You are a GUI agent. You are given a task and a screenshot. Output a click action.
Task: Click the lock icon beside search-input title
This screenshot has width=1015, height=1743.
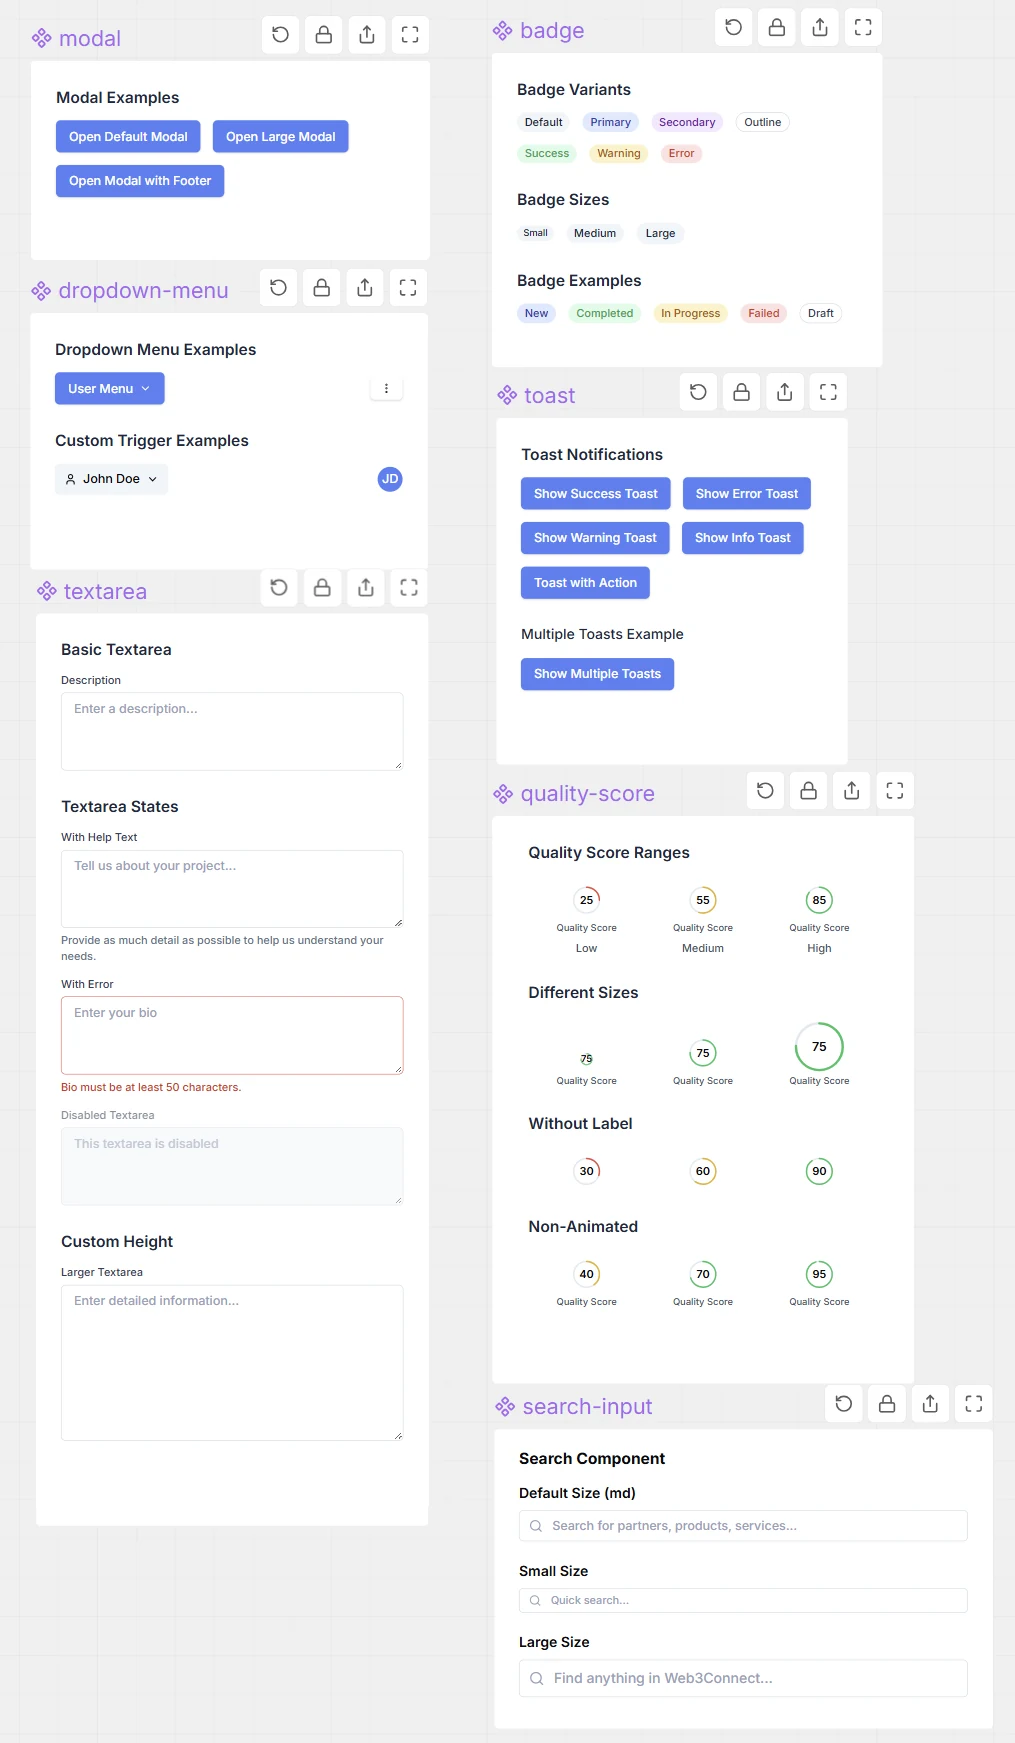[x=887, y=1404]
